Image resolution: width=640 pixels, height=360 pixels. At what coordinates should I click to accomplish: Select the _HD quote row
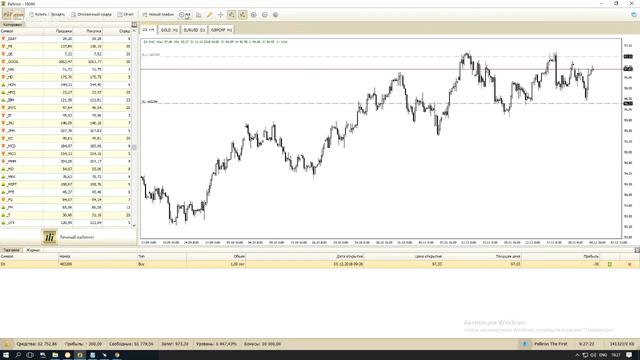point(65,77)
